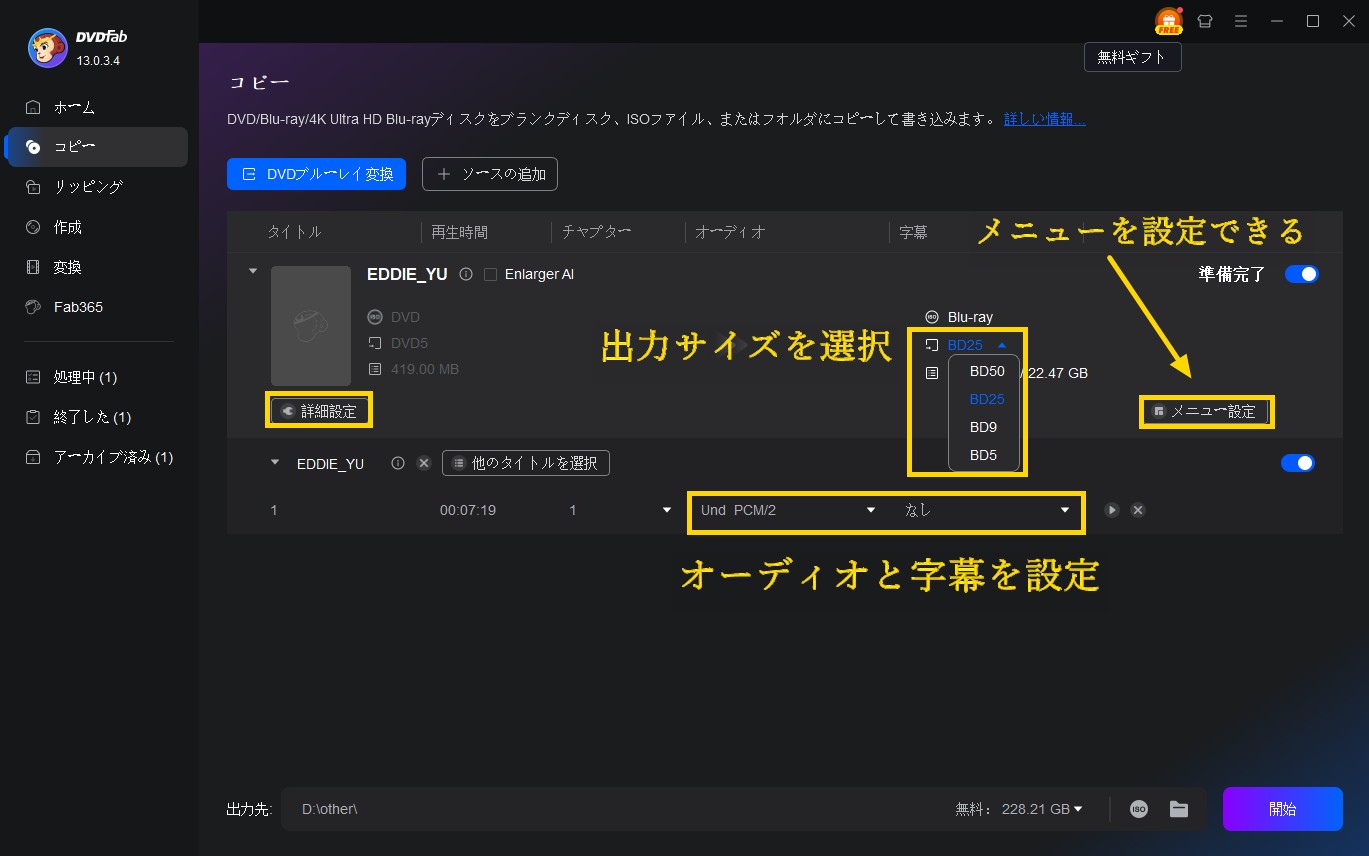Image resolution: width=1369 pixels, height=856 pixels.
Task: Open the chapter dropdown arrow for title 1
Action: [667, 510]
